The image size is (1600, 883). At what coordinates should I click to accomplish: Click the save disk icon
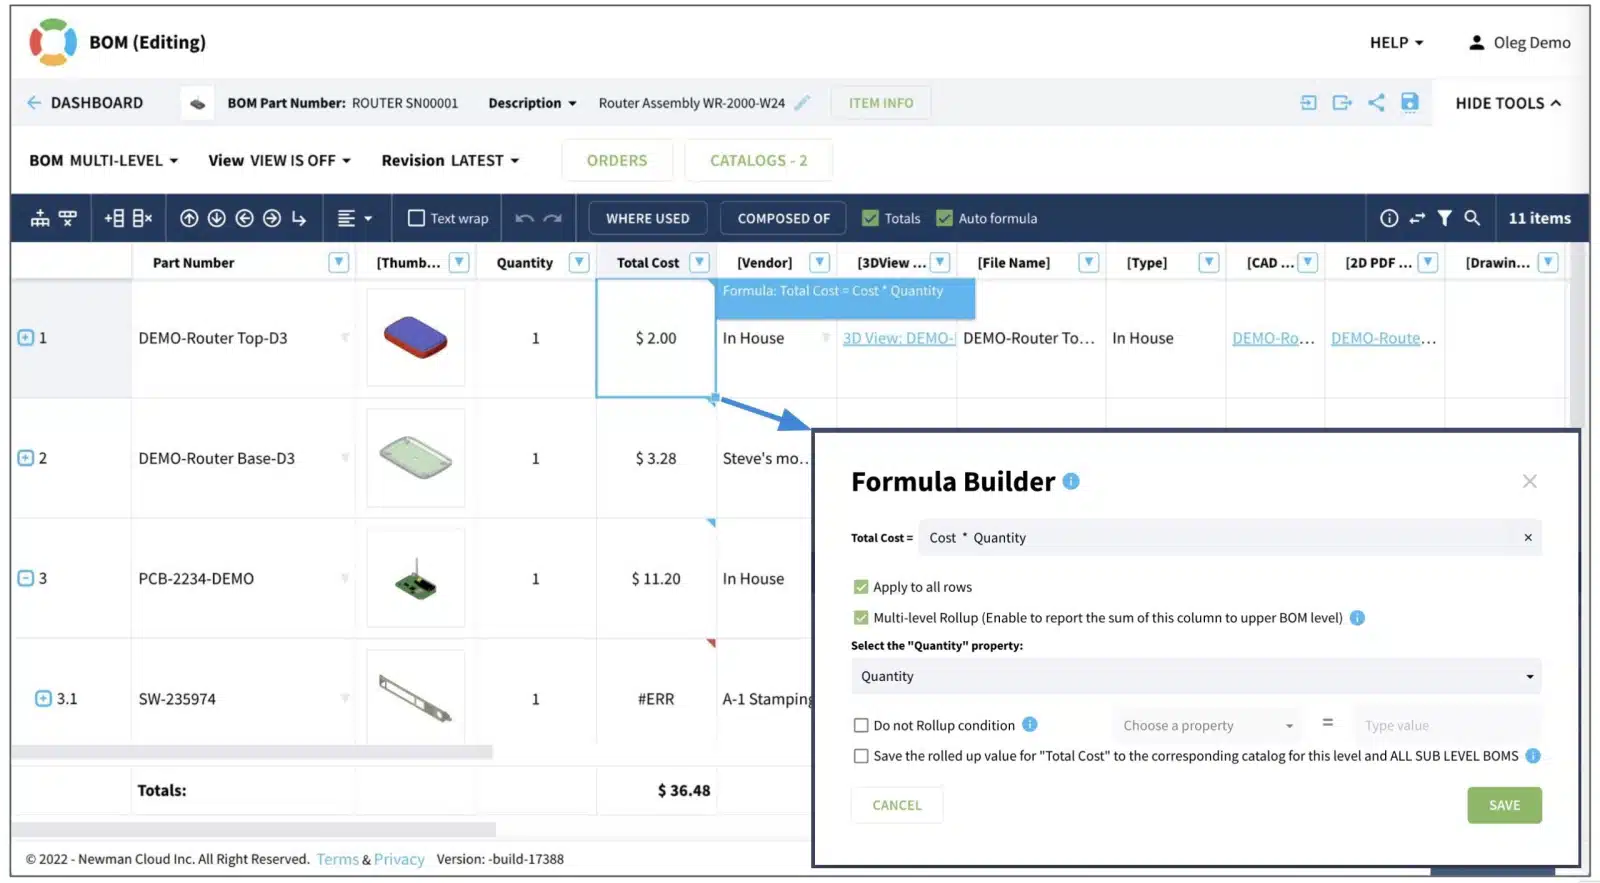coord(1410,102)
